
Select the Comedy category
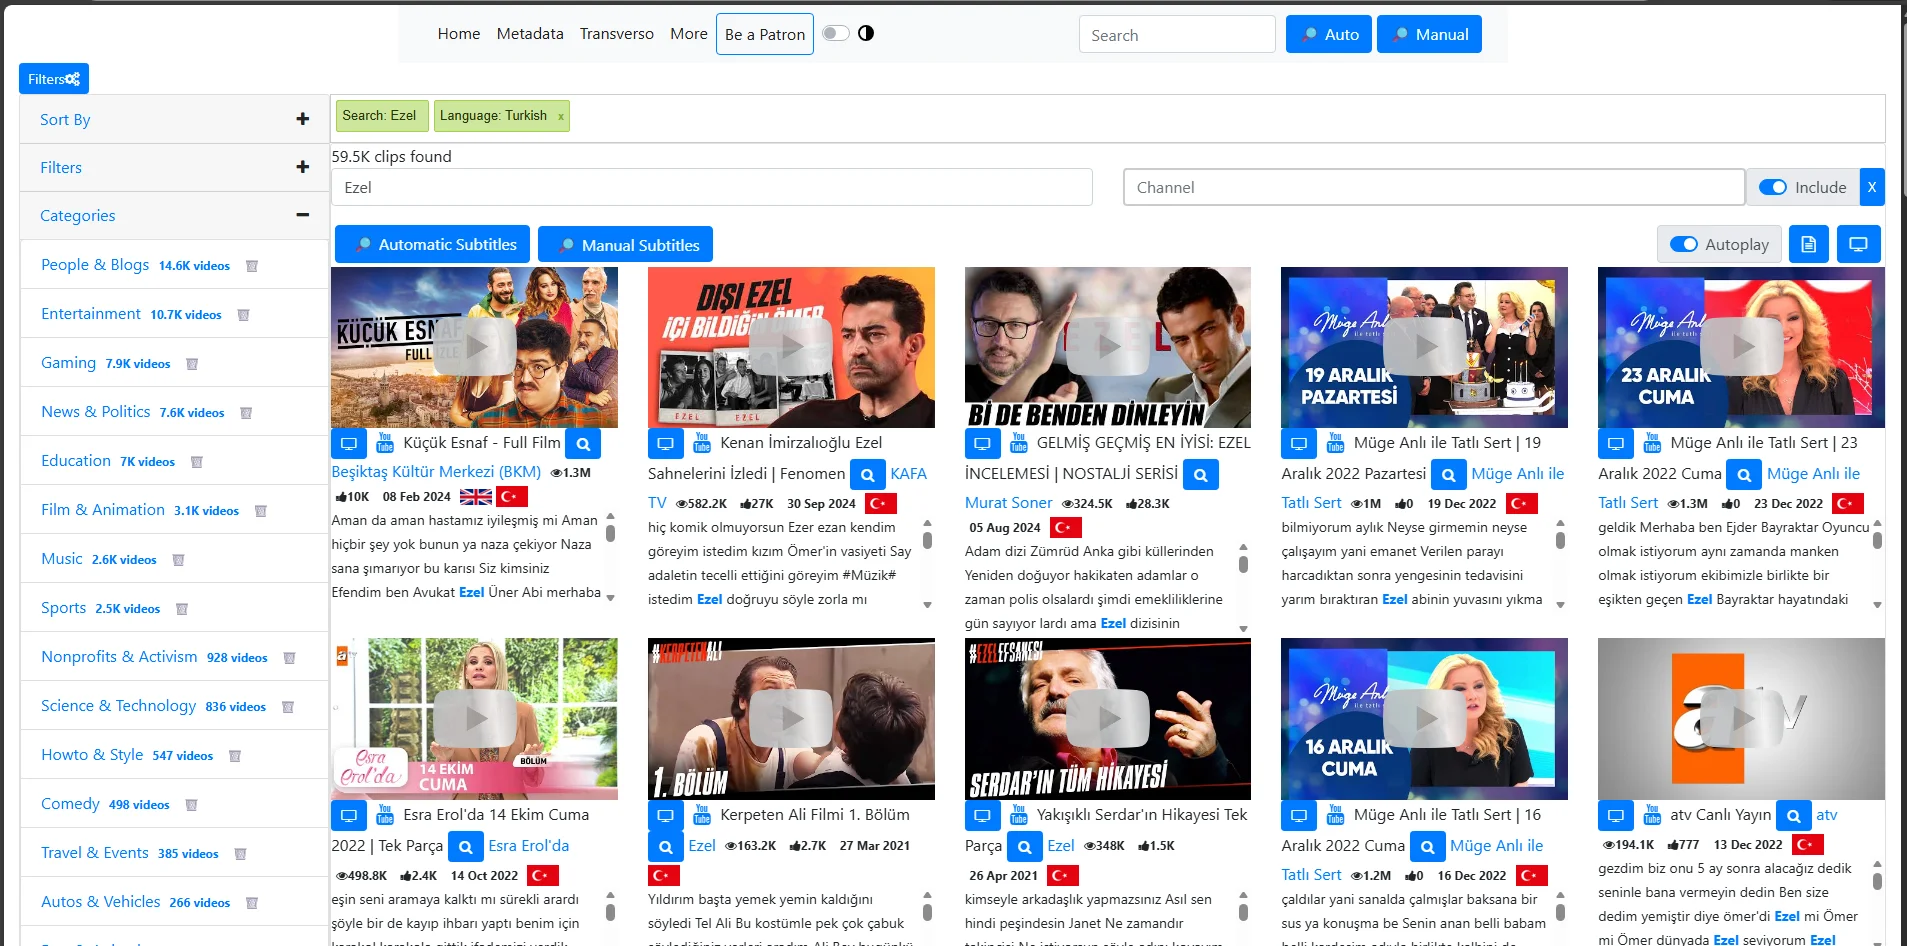70,804
